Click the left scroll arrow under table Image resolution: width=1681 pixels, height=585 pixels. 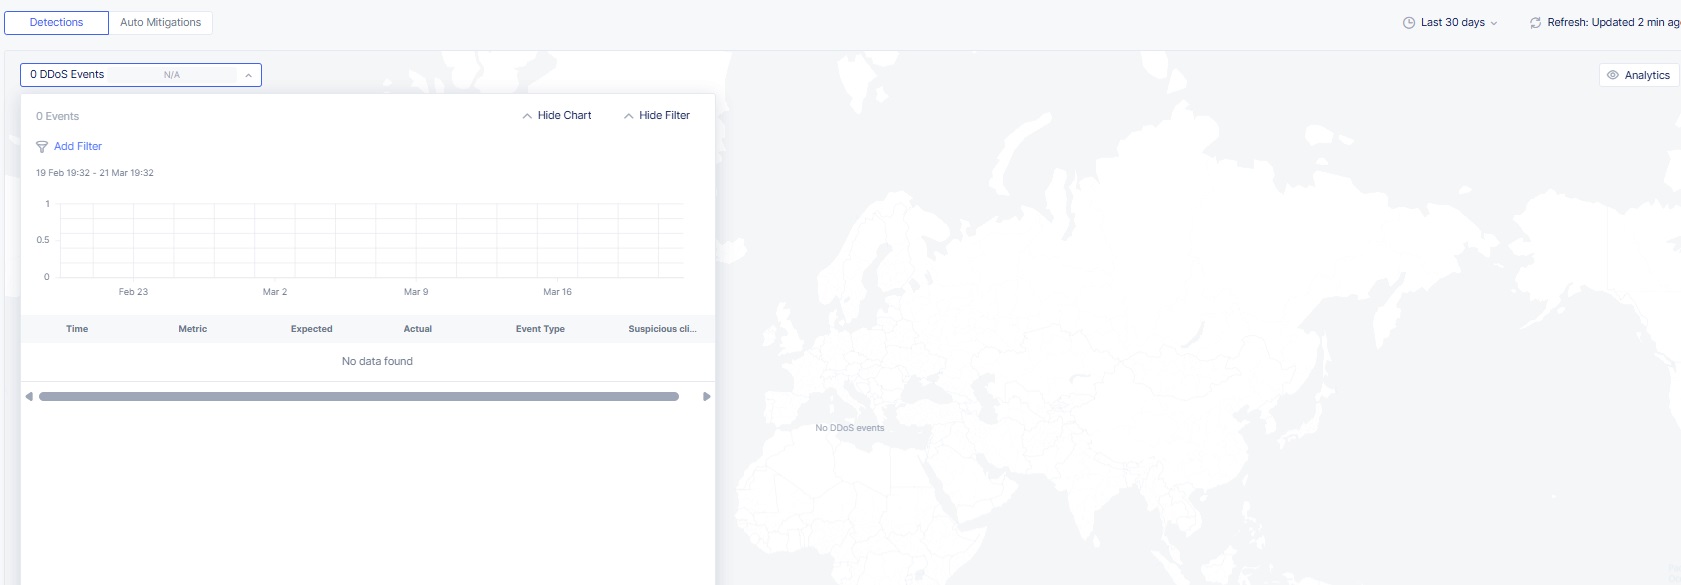pos(29,397)
